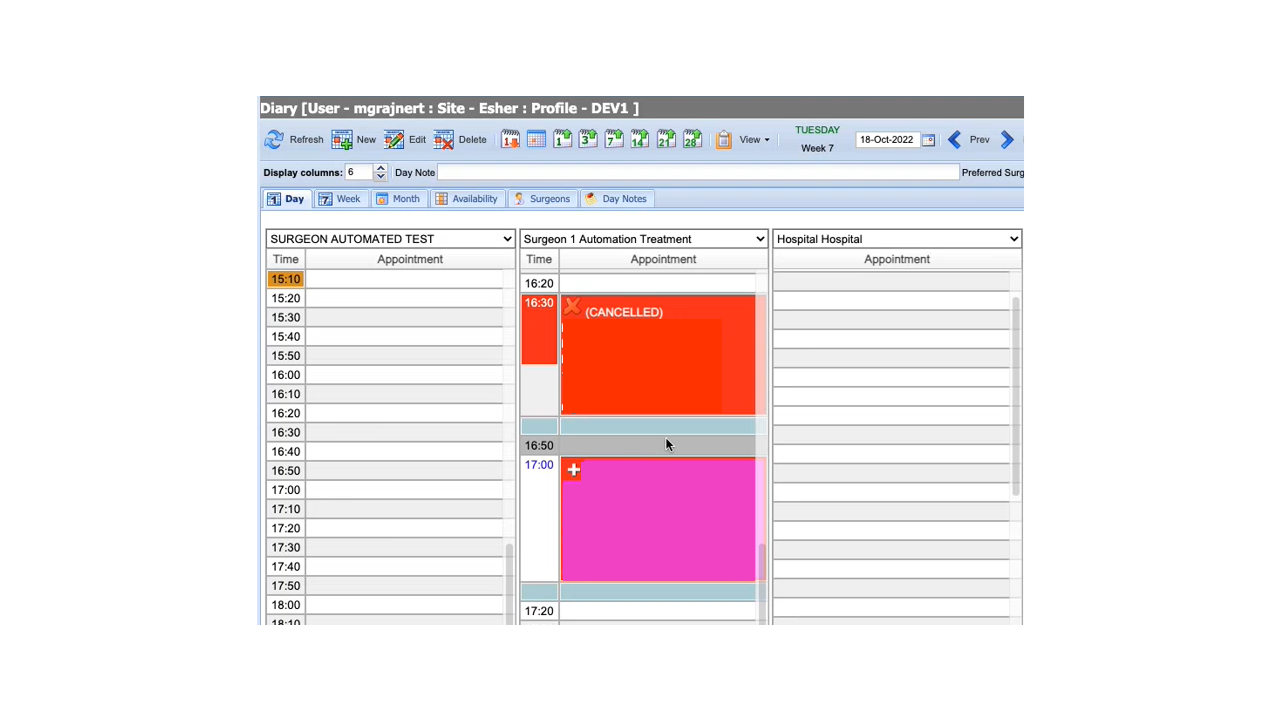Open the Hospital Hospital dropdown
Image resolution: width=1280 pixels, height=720 pixels.
[x=897, y=239]
